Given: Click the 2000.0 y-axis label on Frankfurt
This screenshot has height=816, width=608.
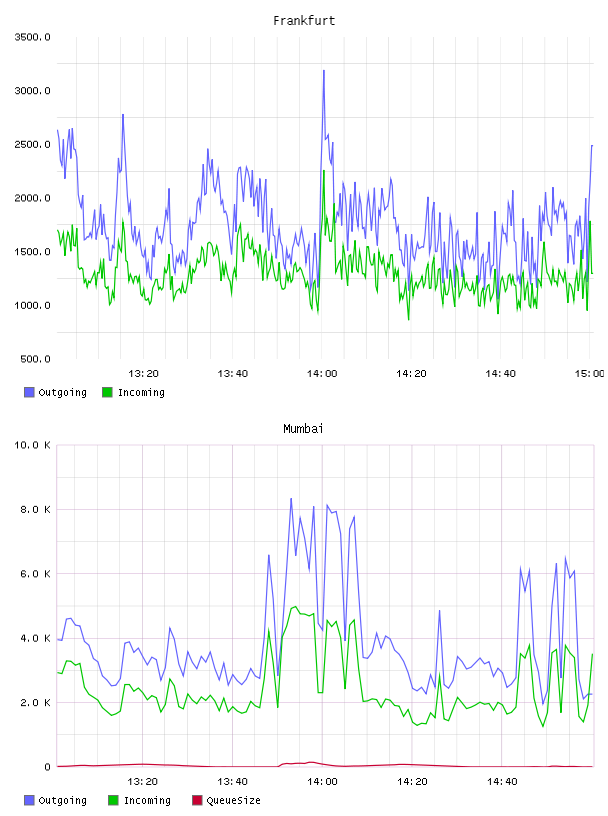Looking at the screenshot, I should [x=32, y=198].
